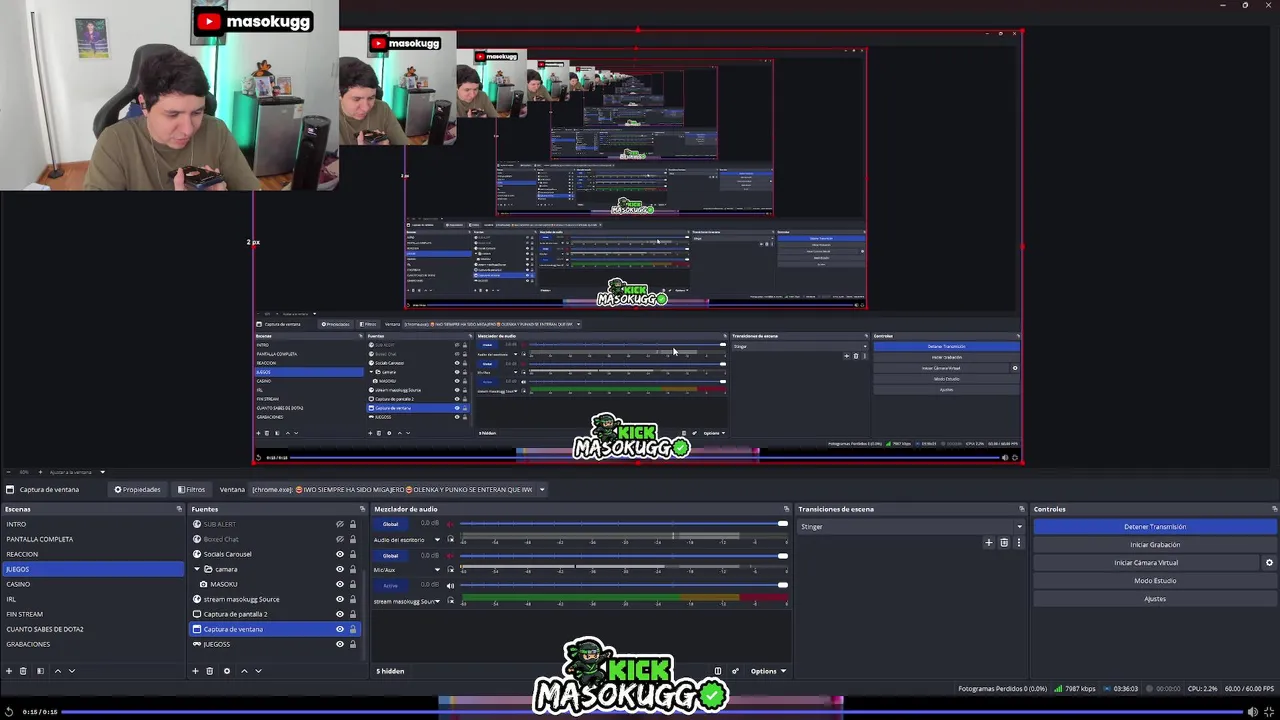Hide stream masokugg Source in Fuentes
The height and width of the screenshot is (720, 1280).
340,599
